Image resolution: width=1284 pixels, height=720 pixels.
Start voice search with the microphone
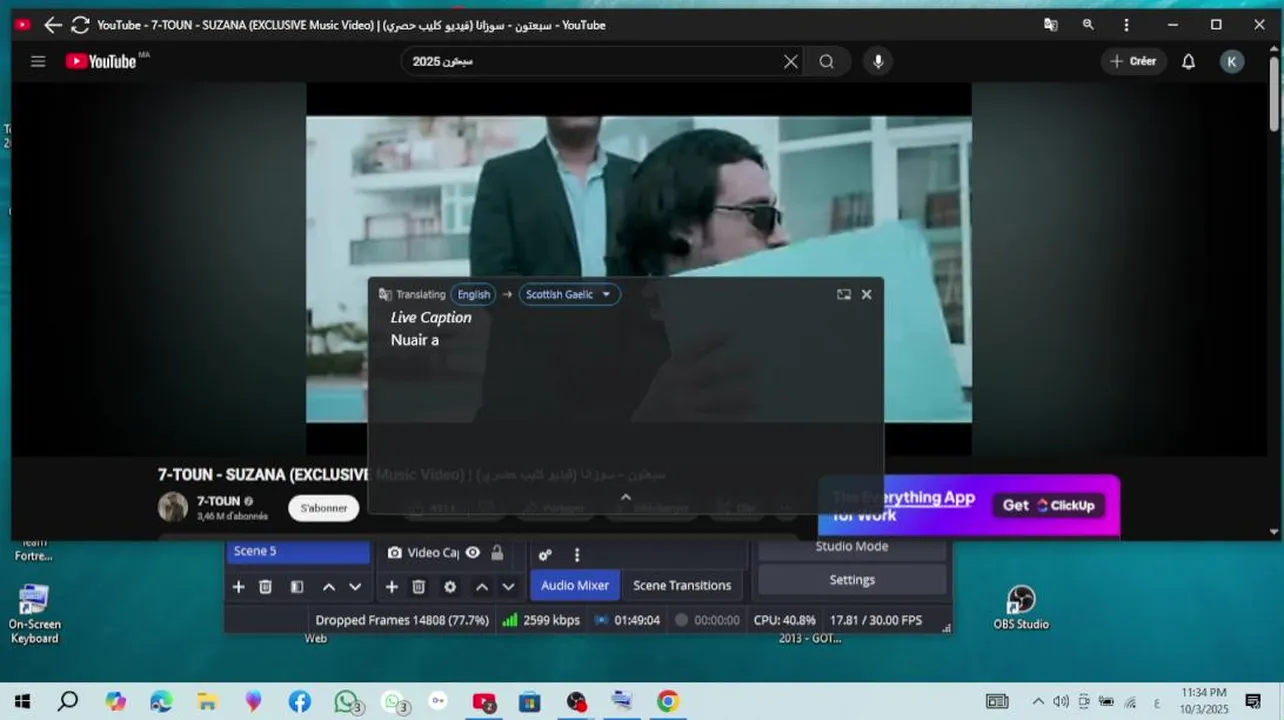(878, 61)
